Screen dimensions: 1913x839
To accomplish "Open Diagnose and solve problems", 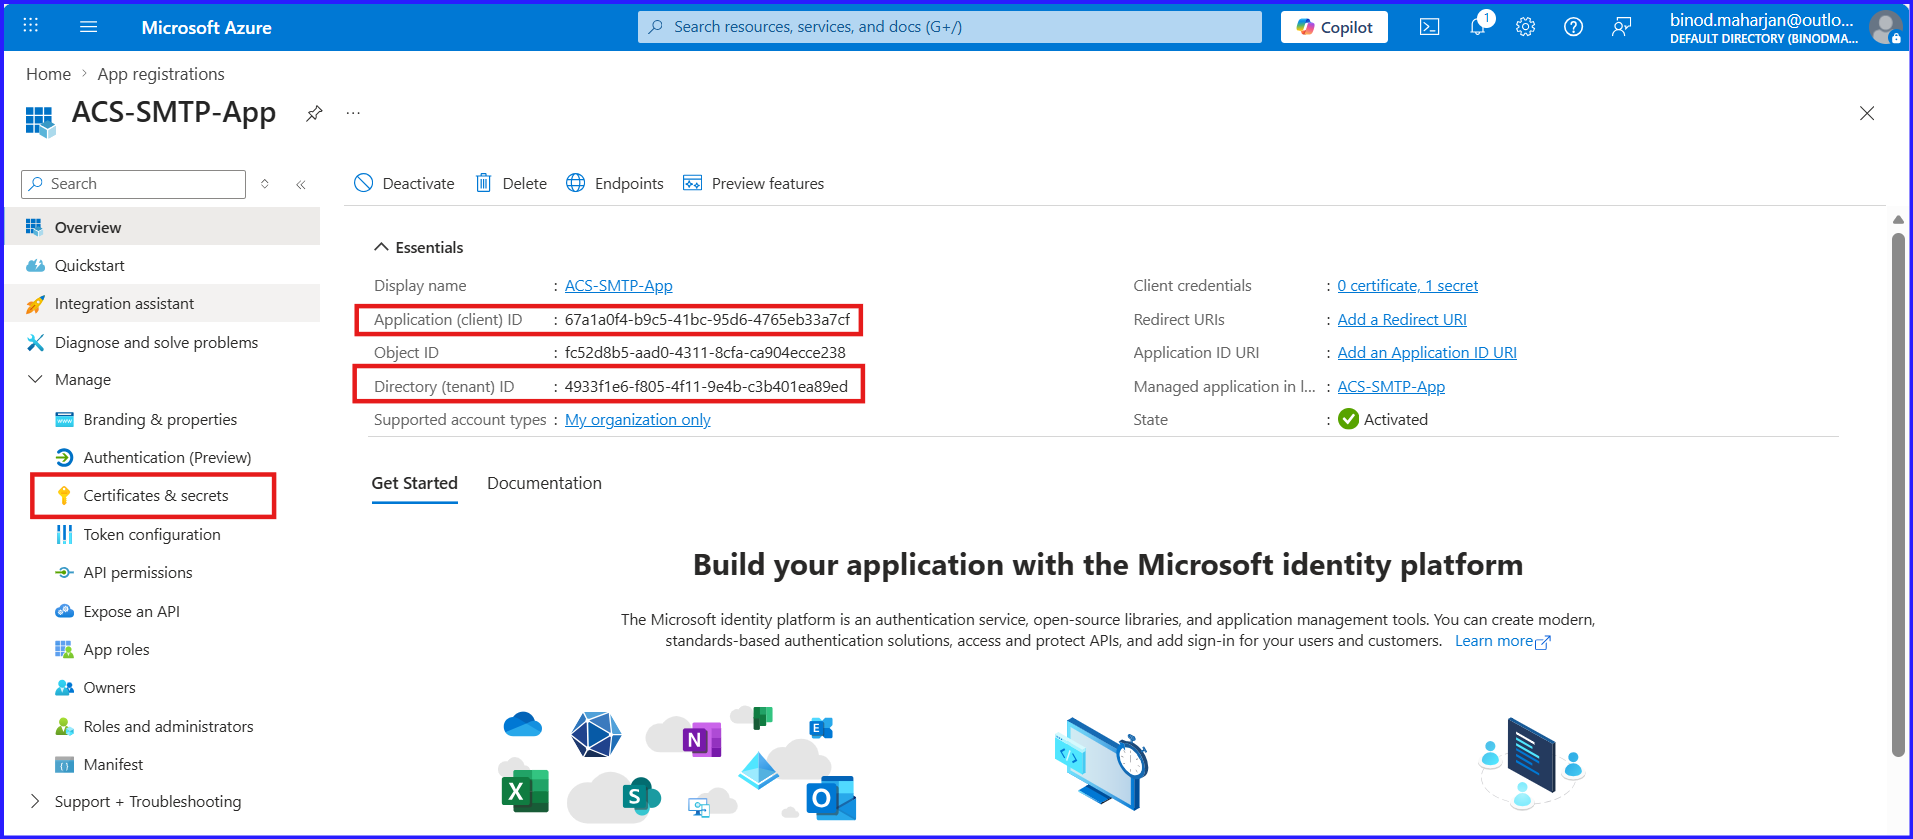I will tap(163, 342).
